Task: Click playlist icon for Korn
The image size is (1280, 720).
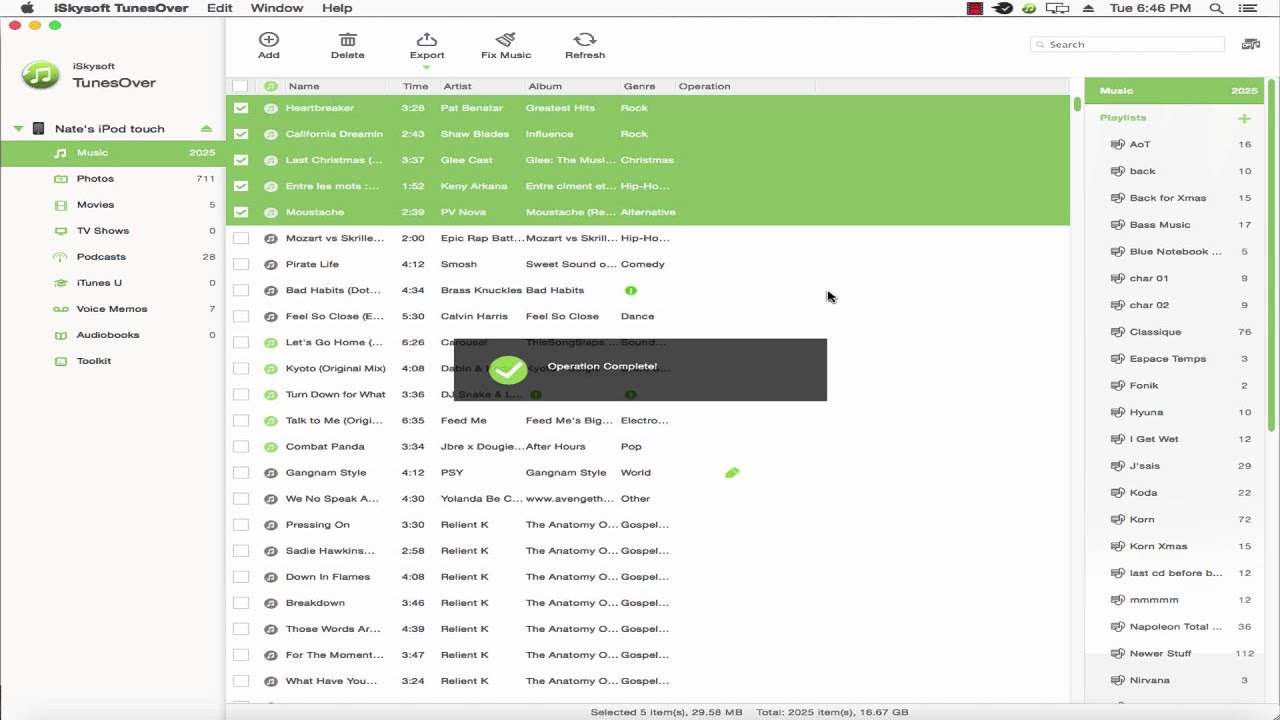Action: (1118, 519)
